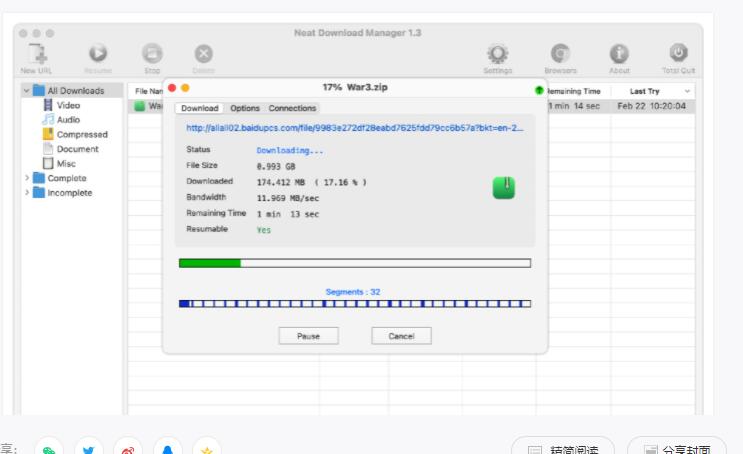Switch to the Options tab
Image resolution: width=743 pixels, height=454 pixels.
point(245,108)
